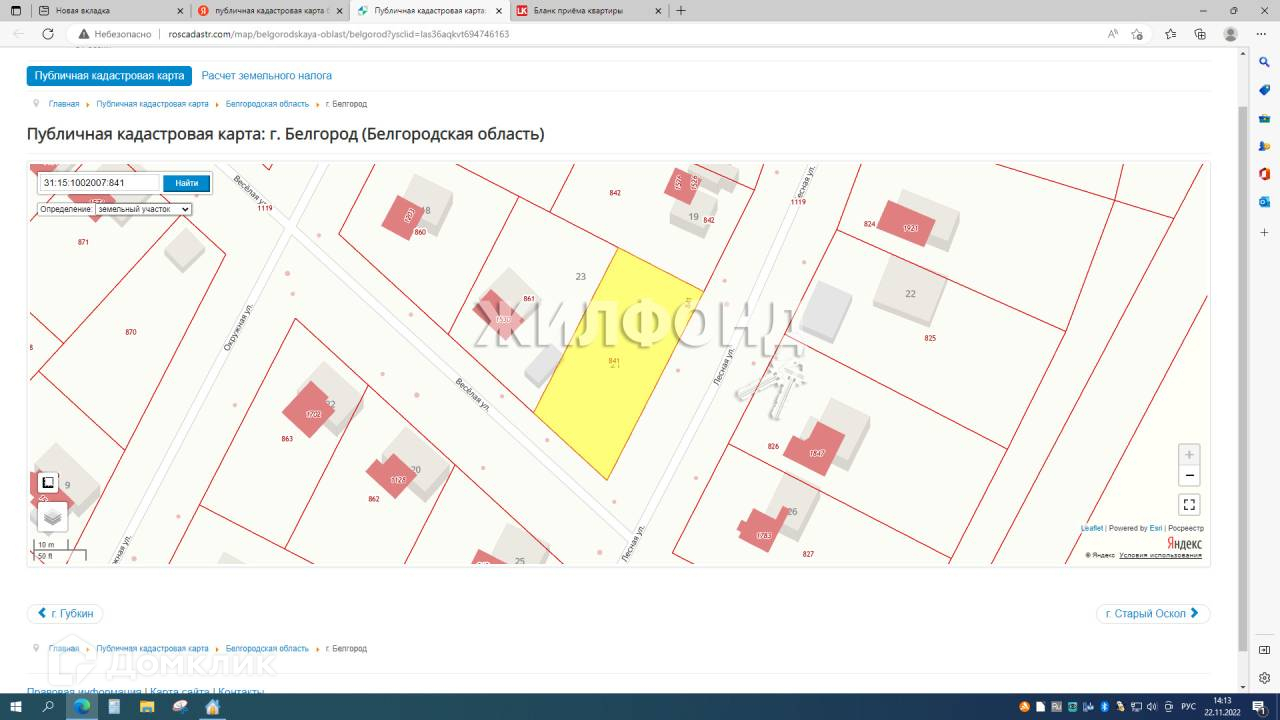Open Edge tab actions menu
Image resolution: width=1280 pixels, height=720 pixels.
pos(16,11)
